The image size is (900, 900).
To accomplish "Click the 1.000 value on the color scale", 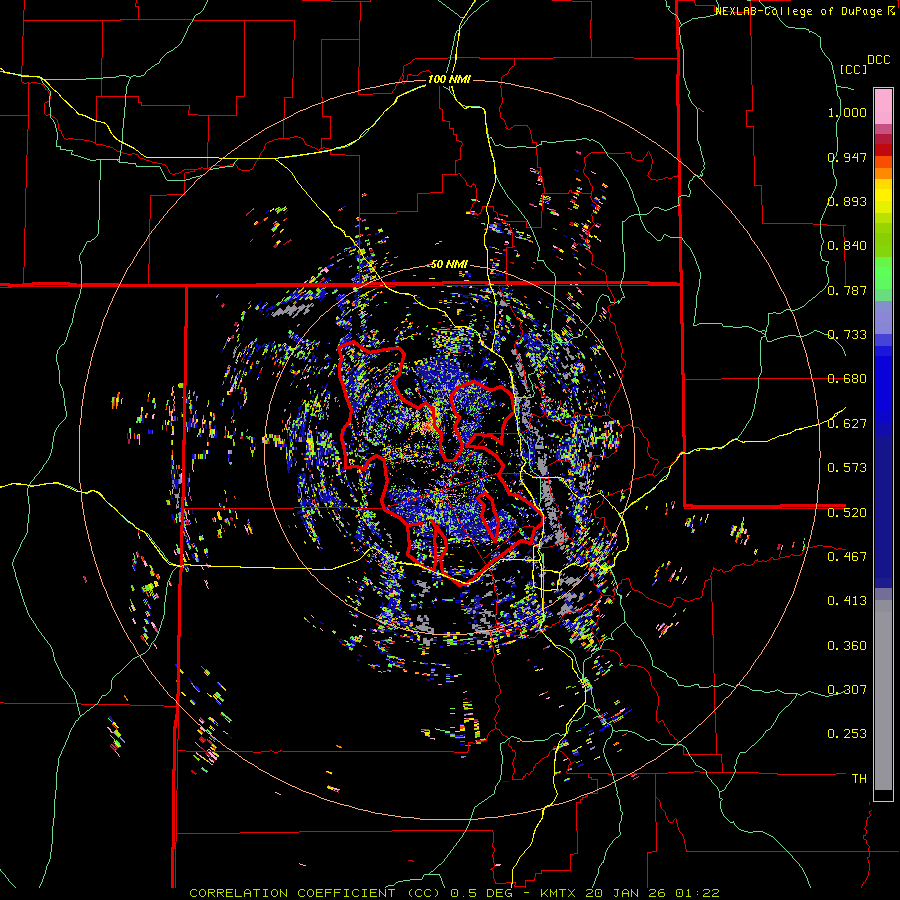I will [847, 112].
